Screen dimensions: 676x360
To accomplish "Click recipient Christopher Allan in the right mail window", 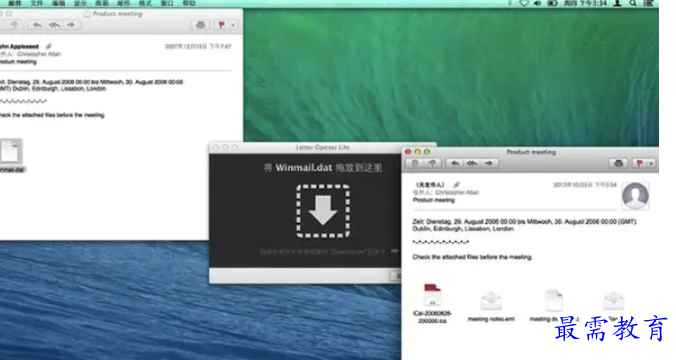I will click(457, 192).
